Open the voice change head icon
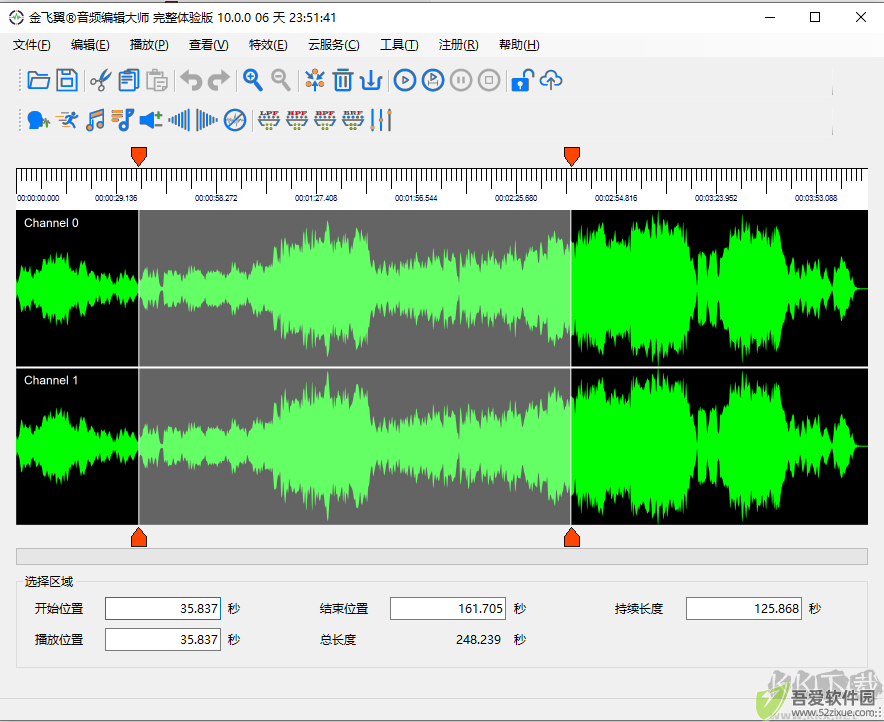Viewport: 884px width, 722px height. tap(38, 120)
